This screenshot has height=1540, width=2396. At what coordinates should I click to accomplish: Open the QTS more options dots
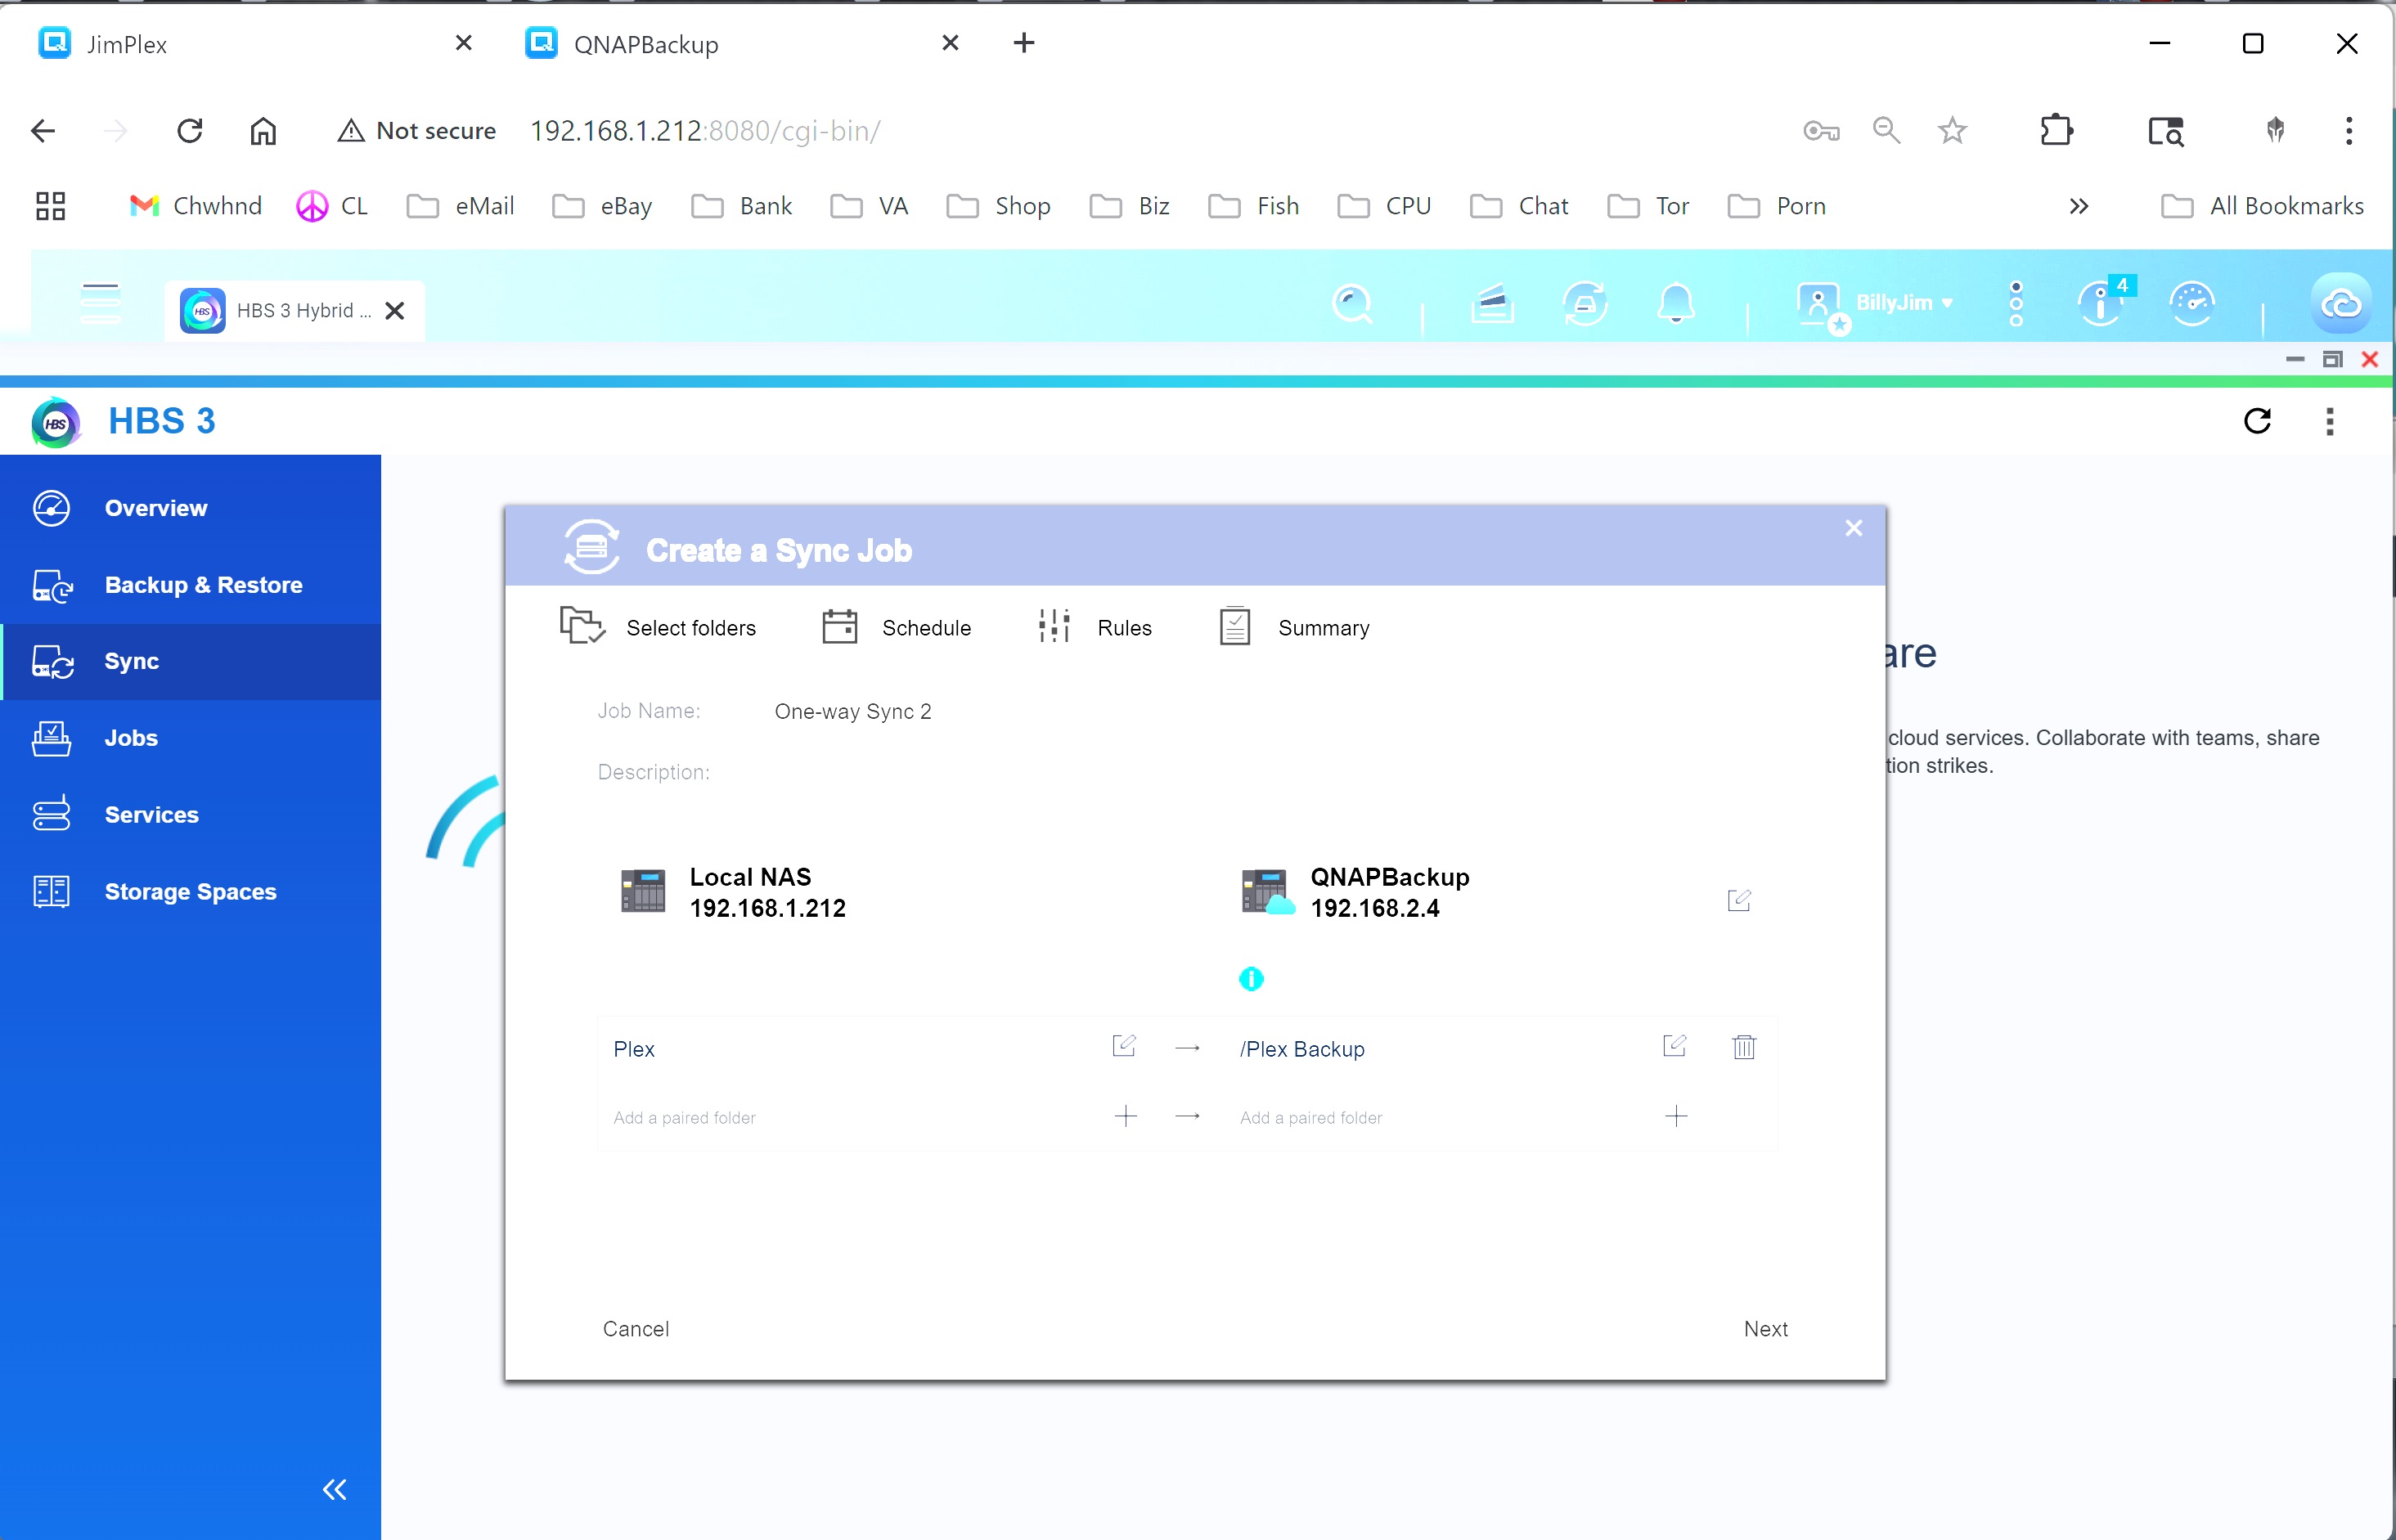2016,303
